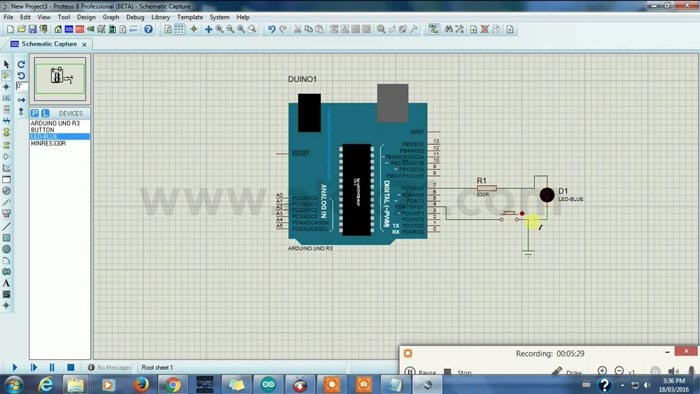
Task: Rotate clockwise icon
Action: click(x=21, y=64)
